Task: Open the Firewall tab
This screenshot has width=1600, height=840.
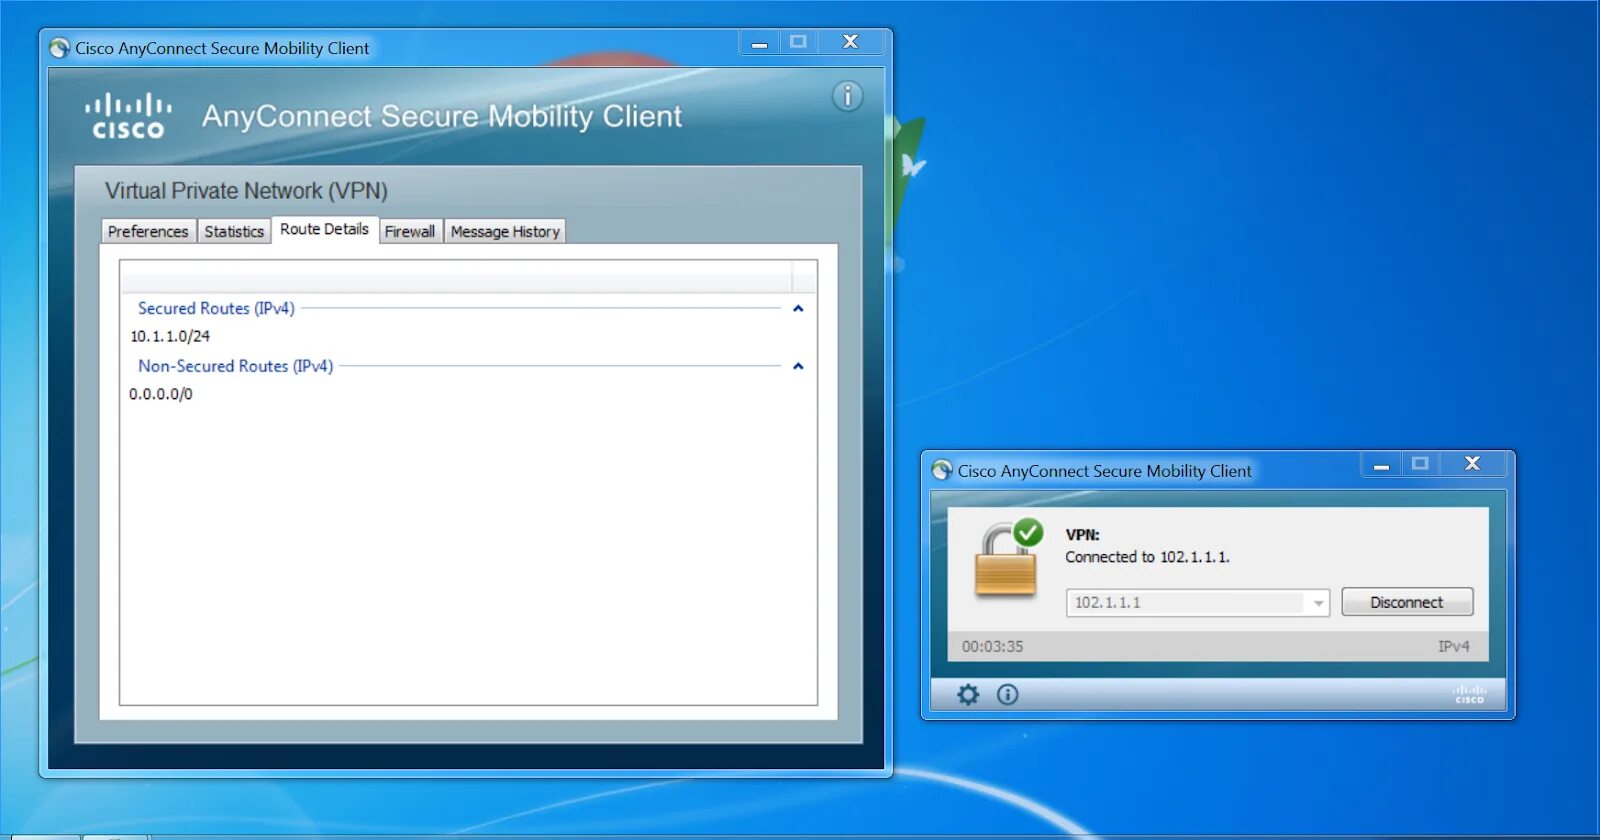Action: 410,231
